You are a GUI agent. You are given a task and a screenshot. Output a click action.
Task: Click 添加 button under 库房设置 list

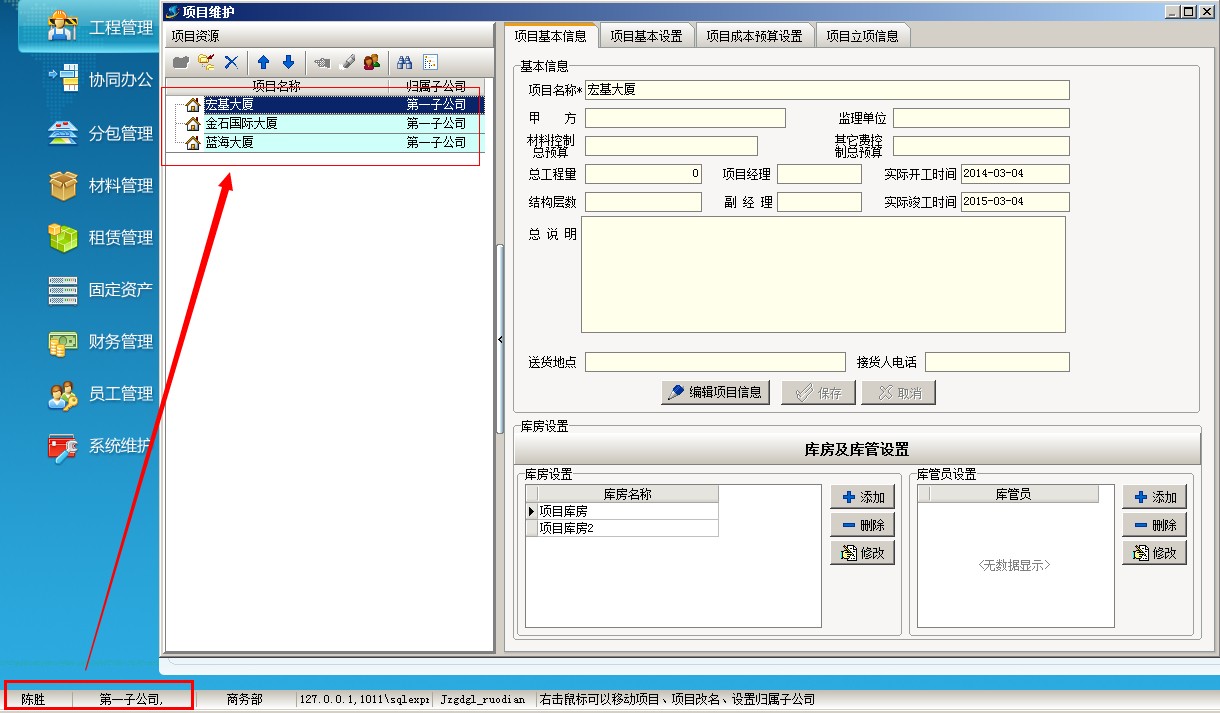point(862,497)
